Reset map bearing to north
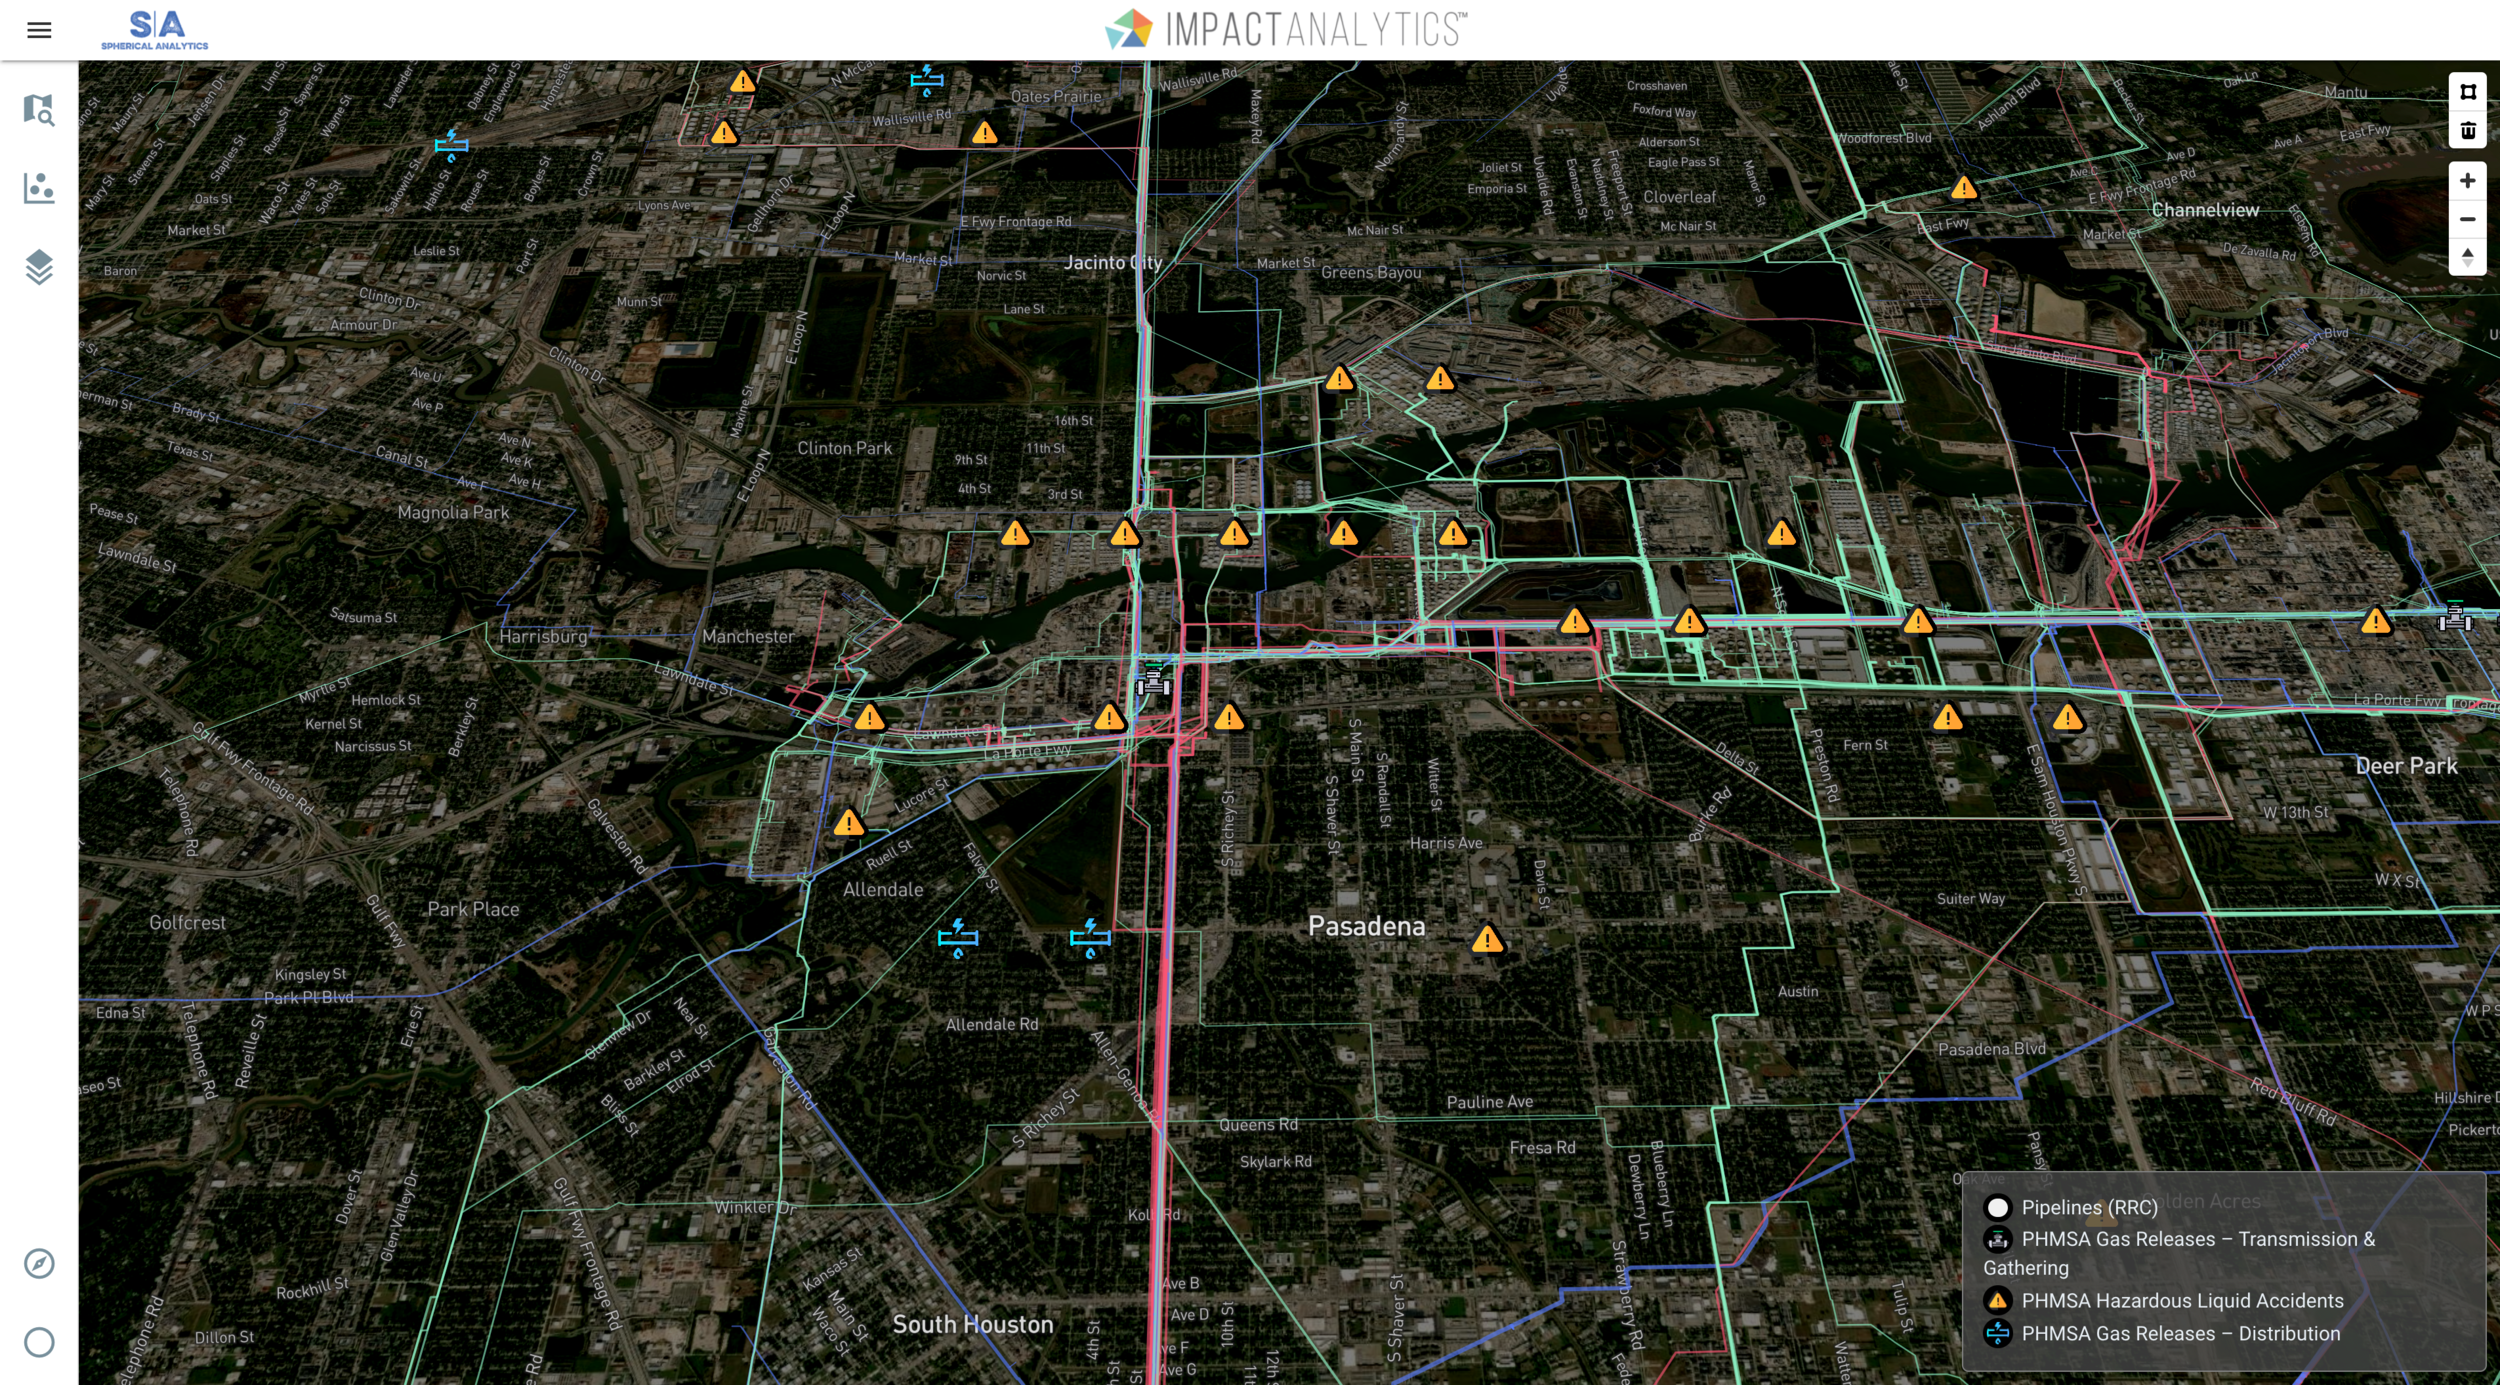Screen dimensions: 2500x1385 [x=2467, y=257]
